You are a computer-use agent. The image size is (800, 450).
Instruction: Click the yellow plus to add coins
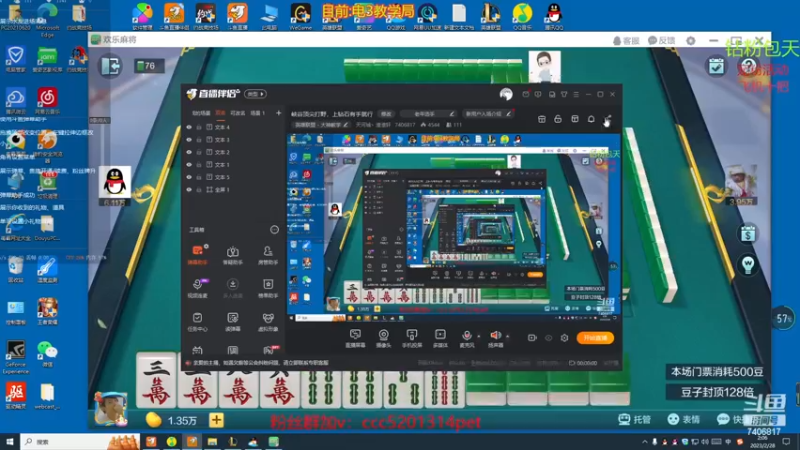point(216,420)
